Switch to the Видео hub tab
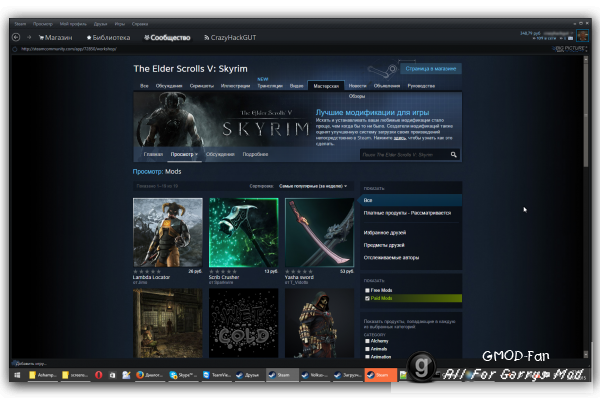The height and width of the screenshot is (400, 600). click(x=296, y=86)
